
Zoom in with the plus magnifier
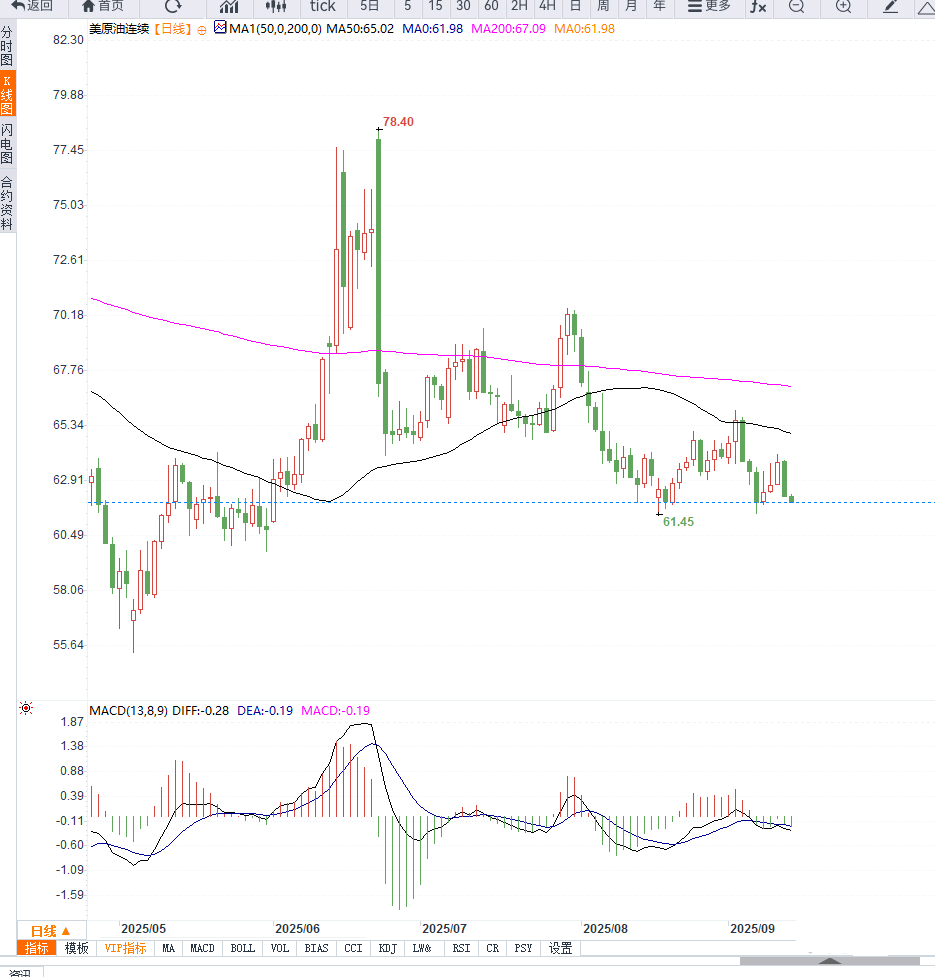point(843,6)
